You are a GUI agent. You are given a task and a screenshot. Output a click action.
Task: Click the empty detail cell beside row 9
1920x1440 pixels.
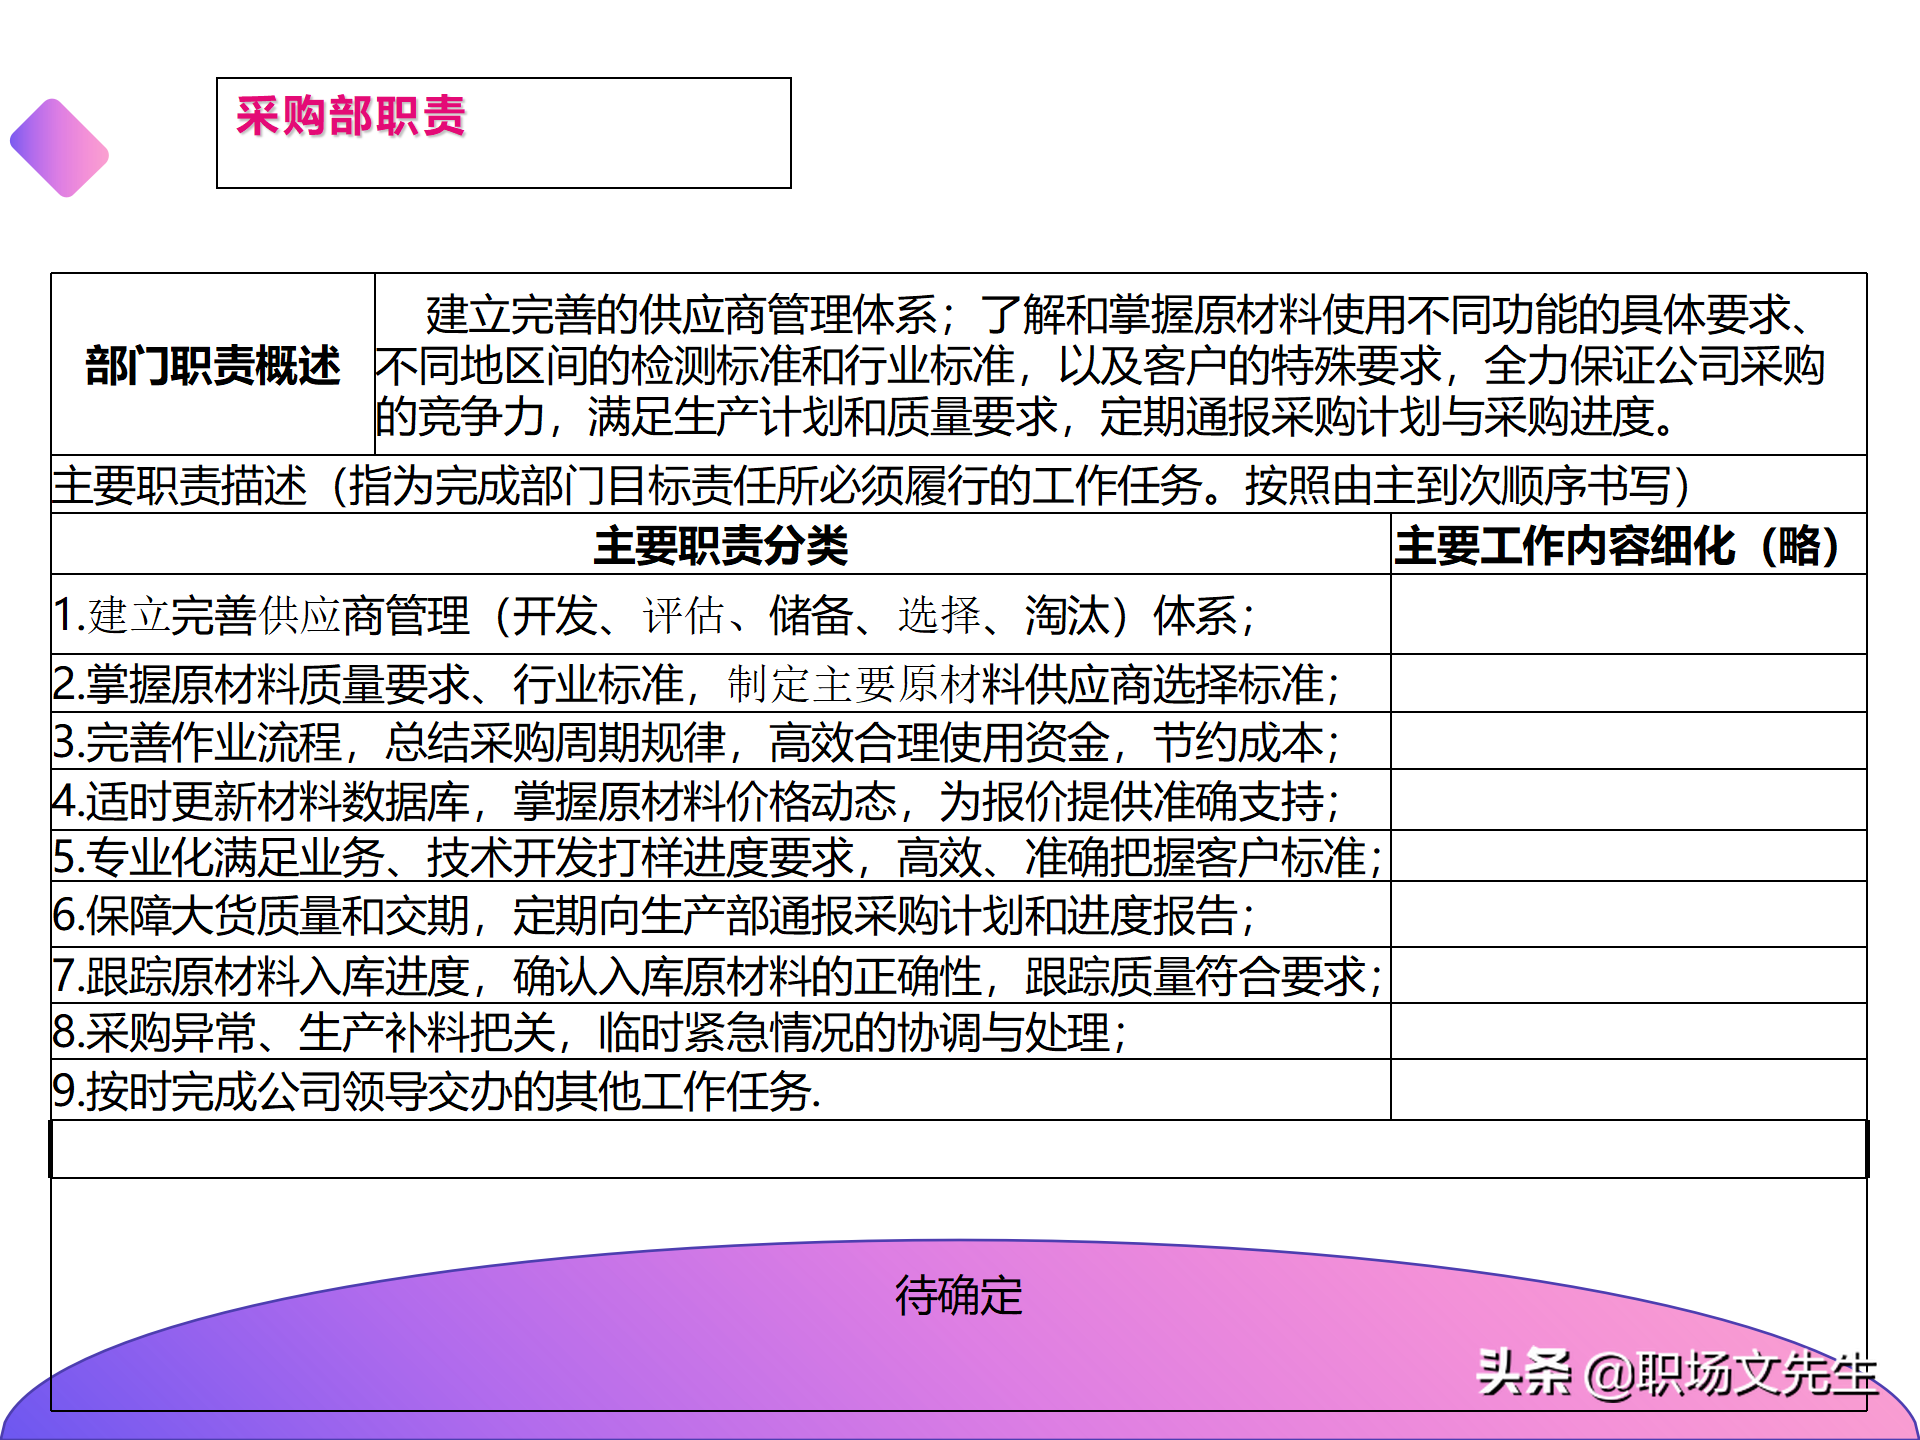[1628, 1090]
